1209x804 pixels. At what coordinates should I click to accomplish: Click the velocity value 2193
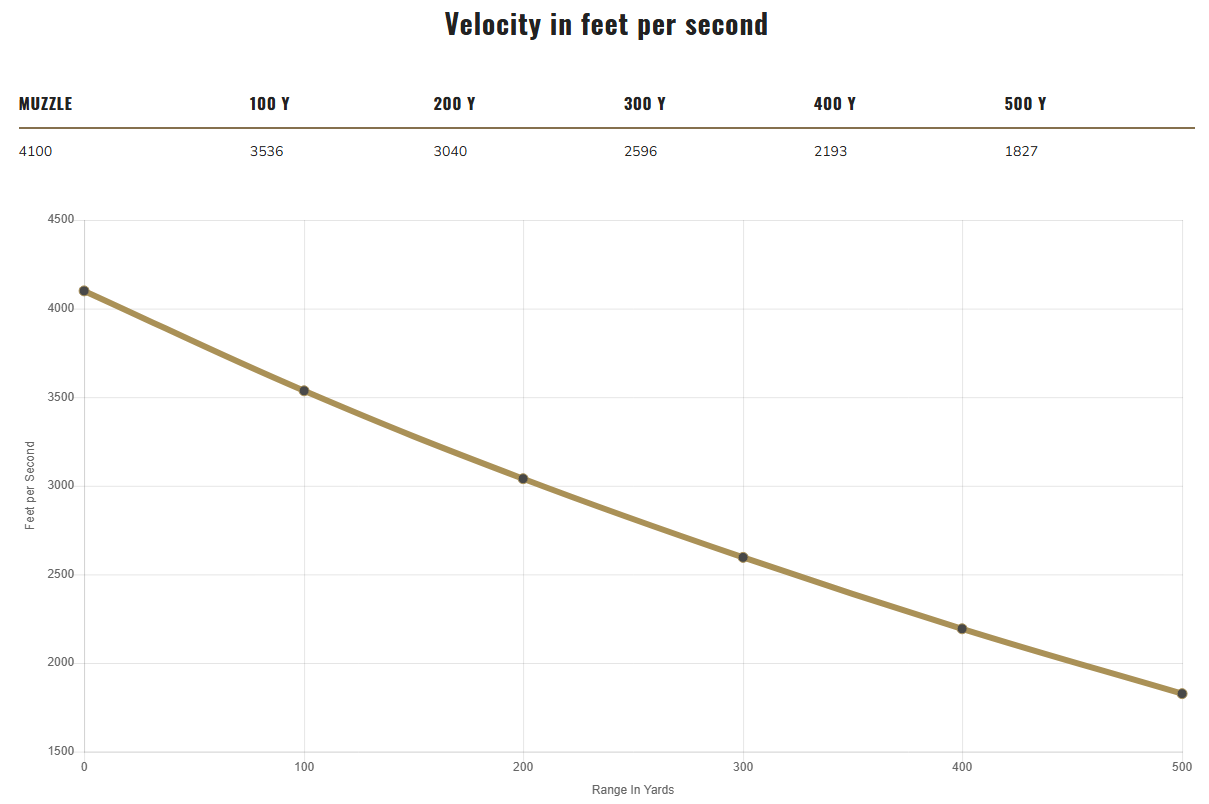[x=831, y=152]
